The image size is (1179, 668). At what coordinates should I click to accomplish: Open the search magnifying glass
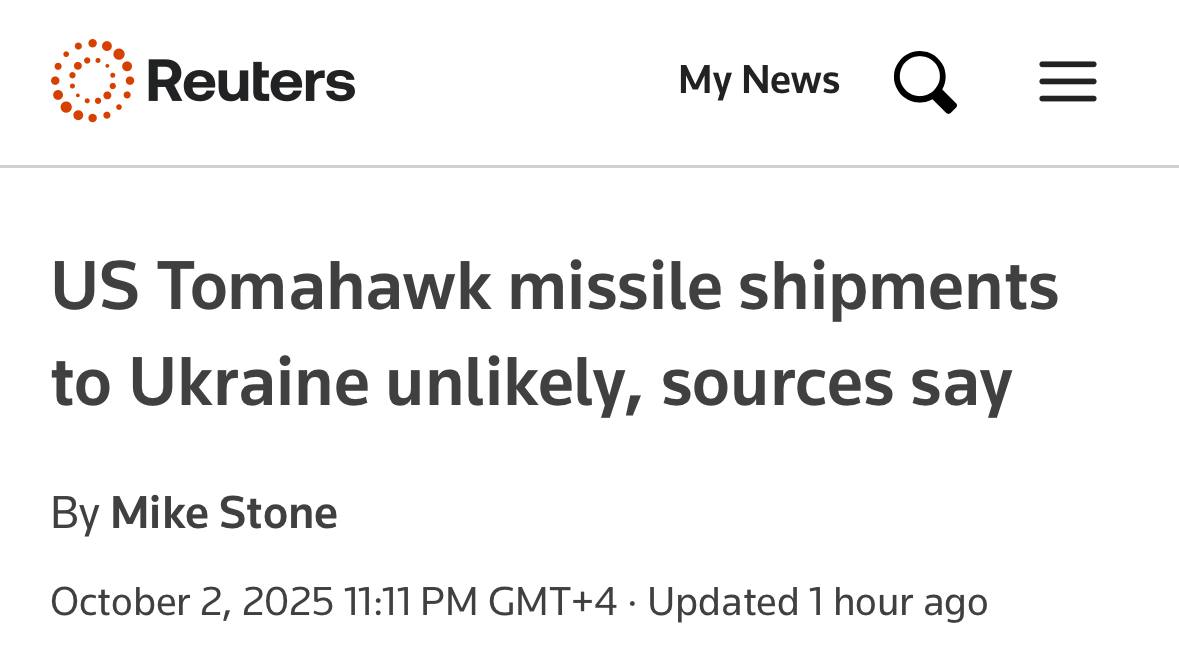pos(924,81)
